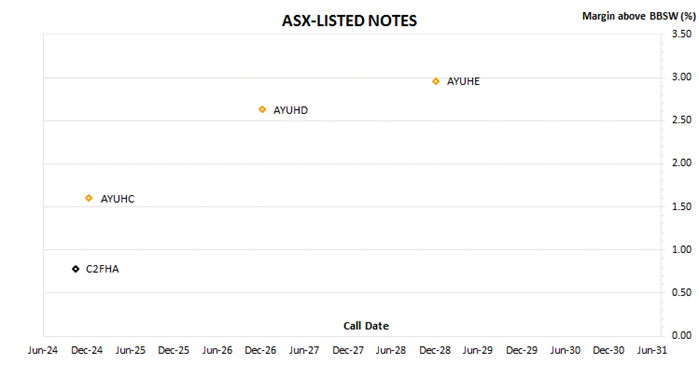The image size is (699, 365).
Task: Select the 0.00 y-axis value
Action: click(x=682, y=335)
